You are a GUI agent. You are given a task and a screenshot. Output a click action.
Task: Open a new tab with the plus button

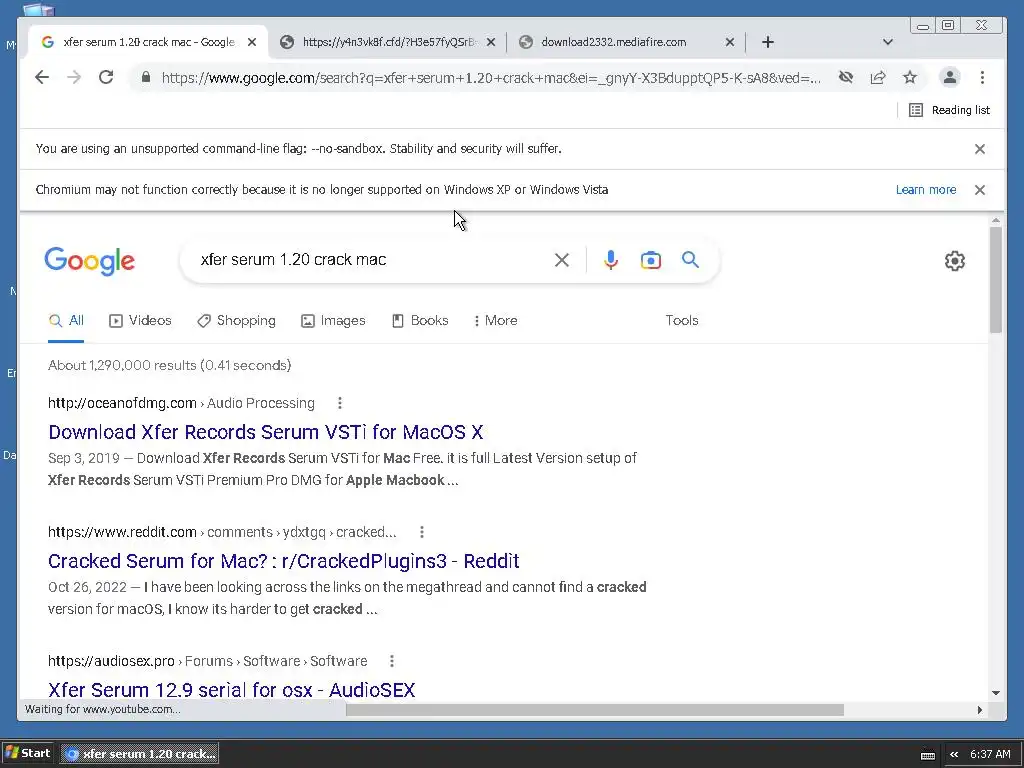tap(768, 42)
